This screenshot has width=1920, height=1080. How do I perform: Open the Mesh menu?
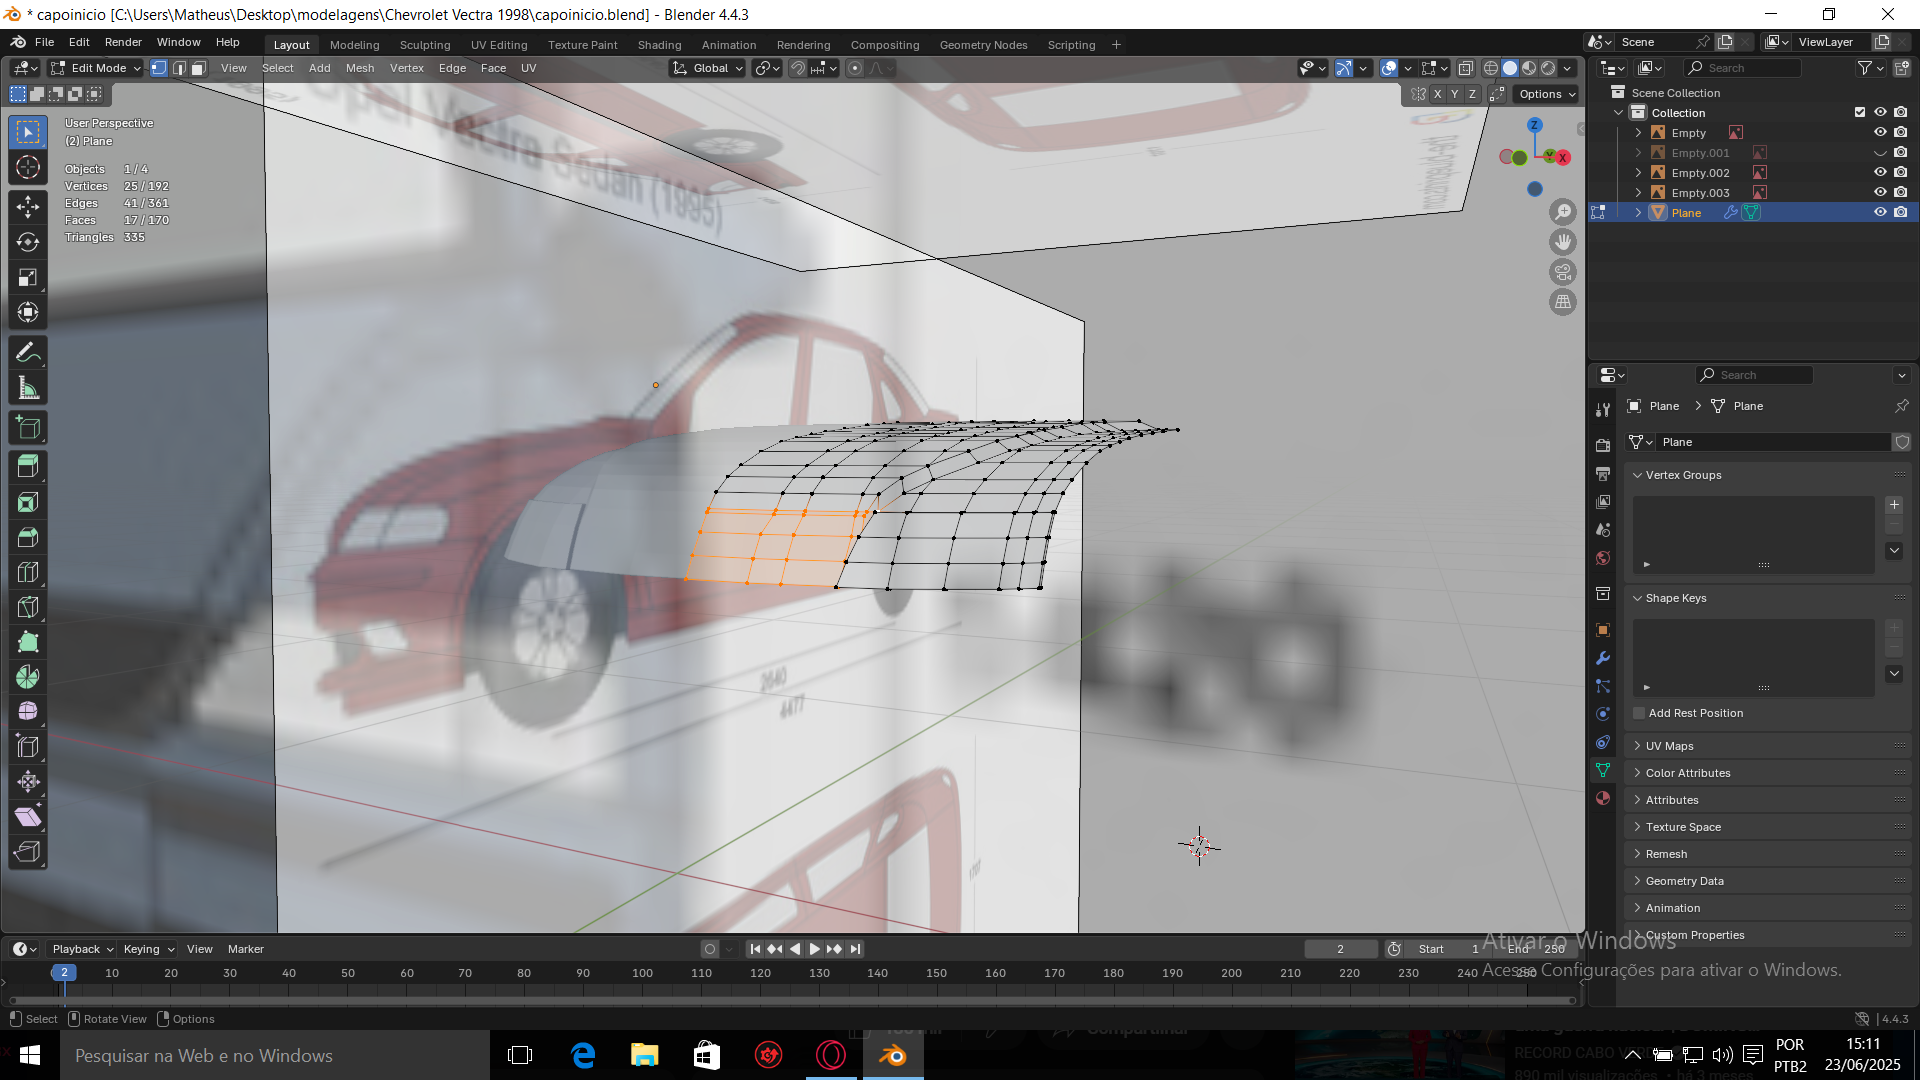click(x=359, y=68)
